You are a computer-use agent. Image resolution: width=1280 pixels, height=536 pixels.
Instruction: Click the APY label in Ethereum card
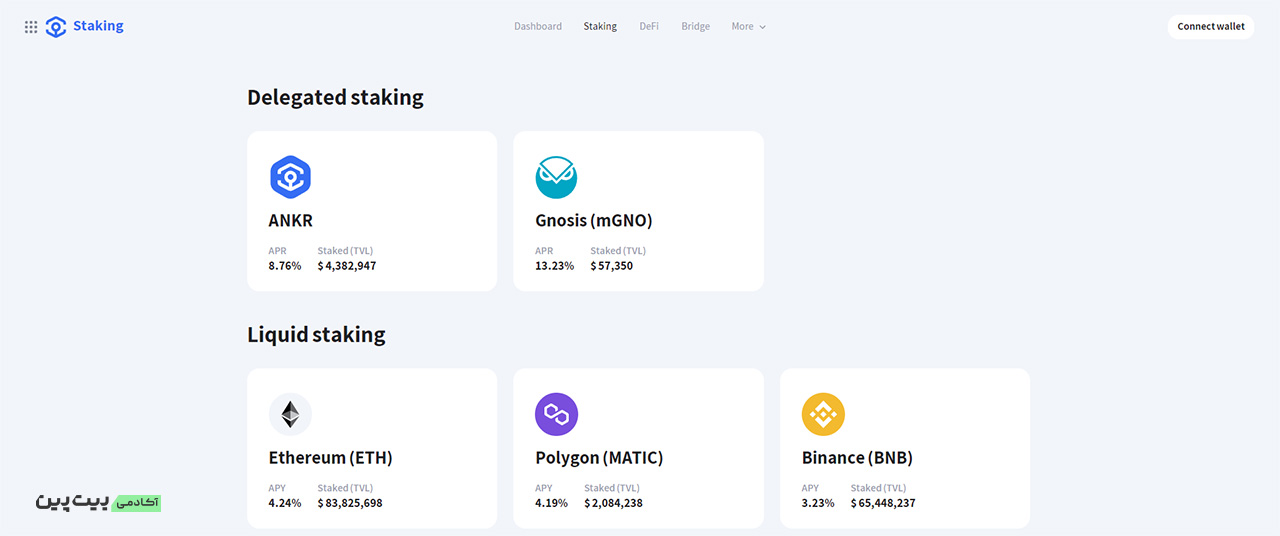pos(277,488)
